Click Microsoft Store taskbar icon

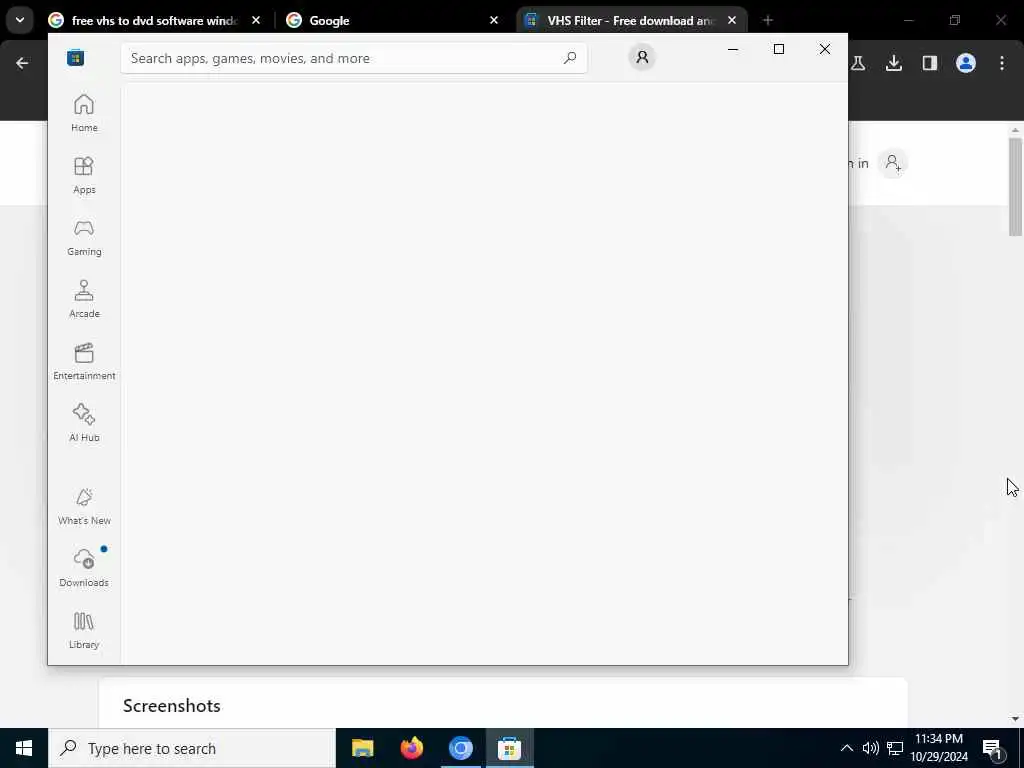pos(509,748)
